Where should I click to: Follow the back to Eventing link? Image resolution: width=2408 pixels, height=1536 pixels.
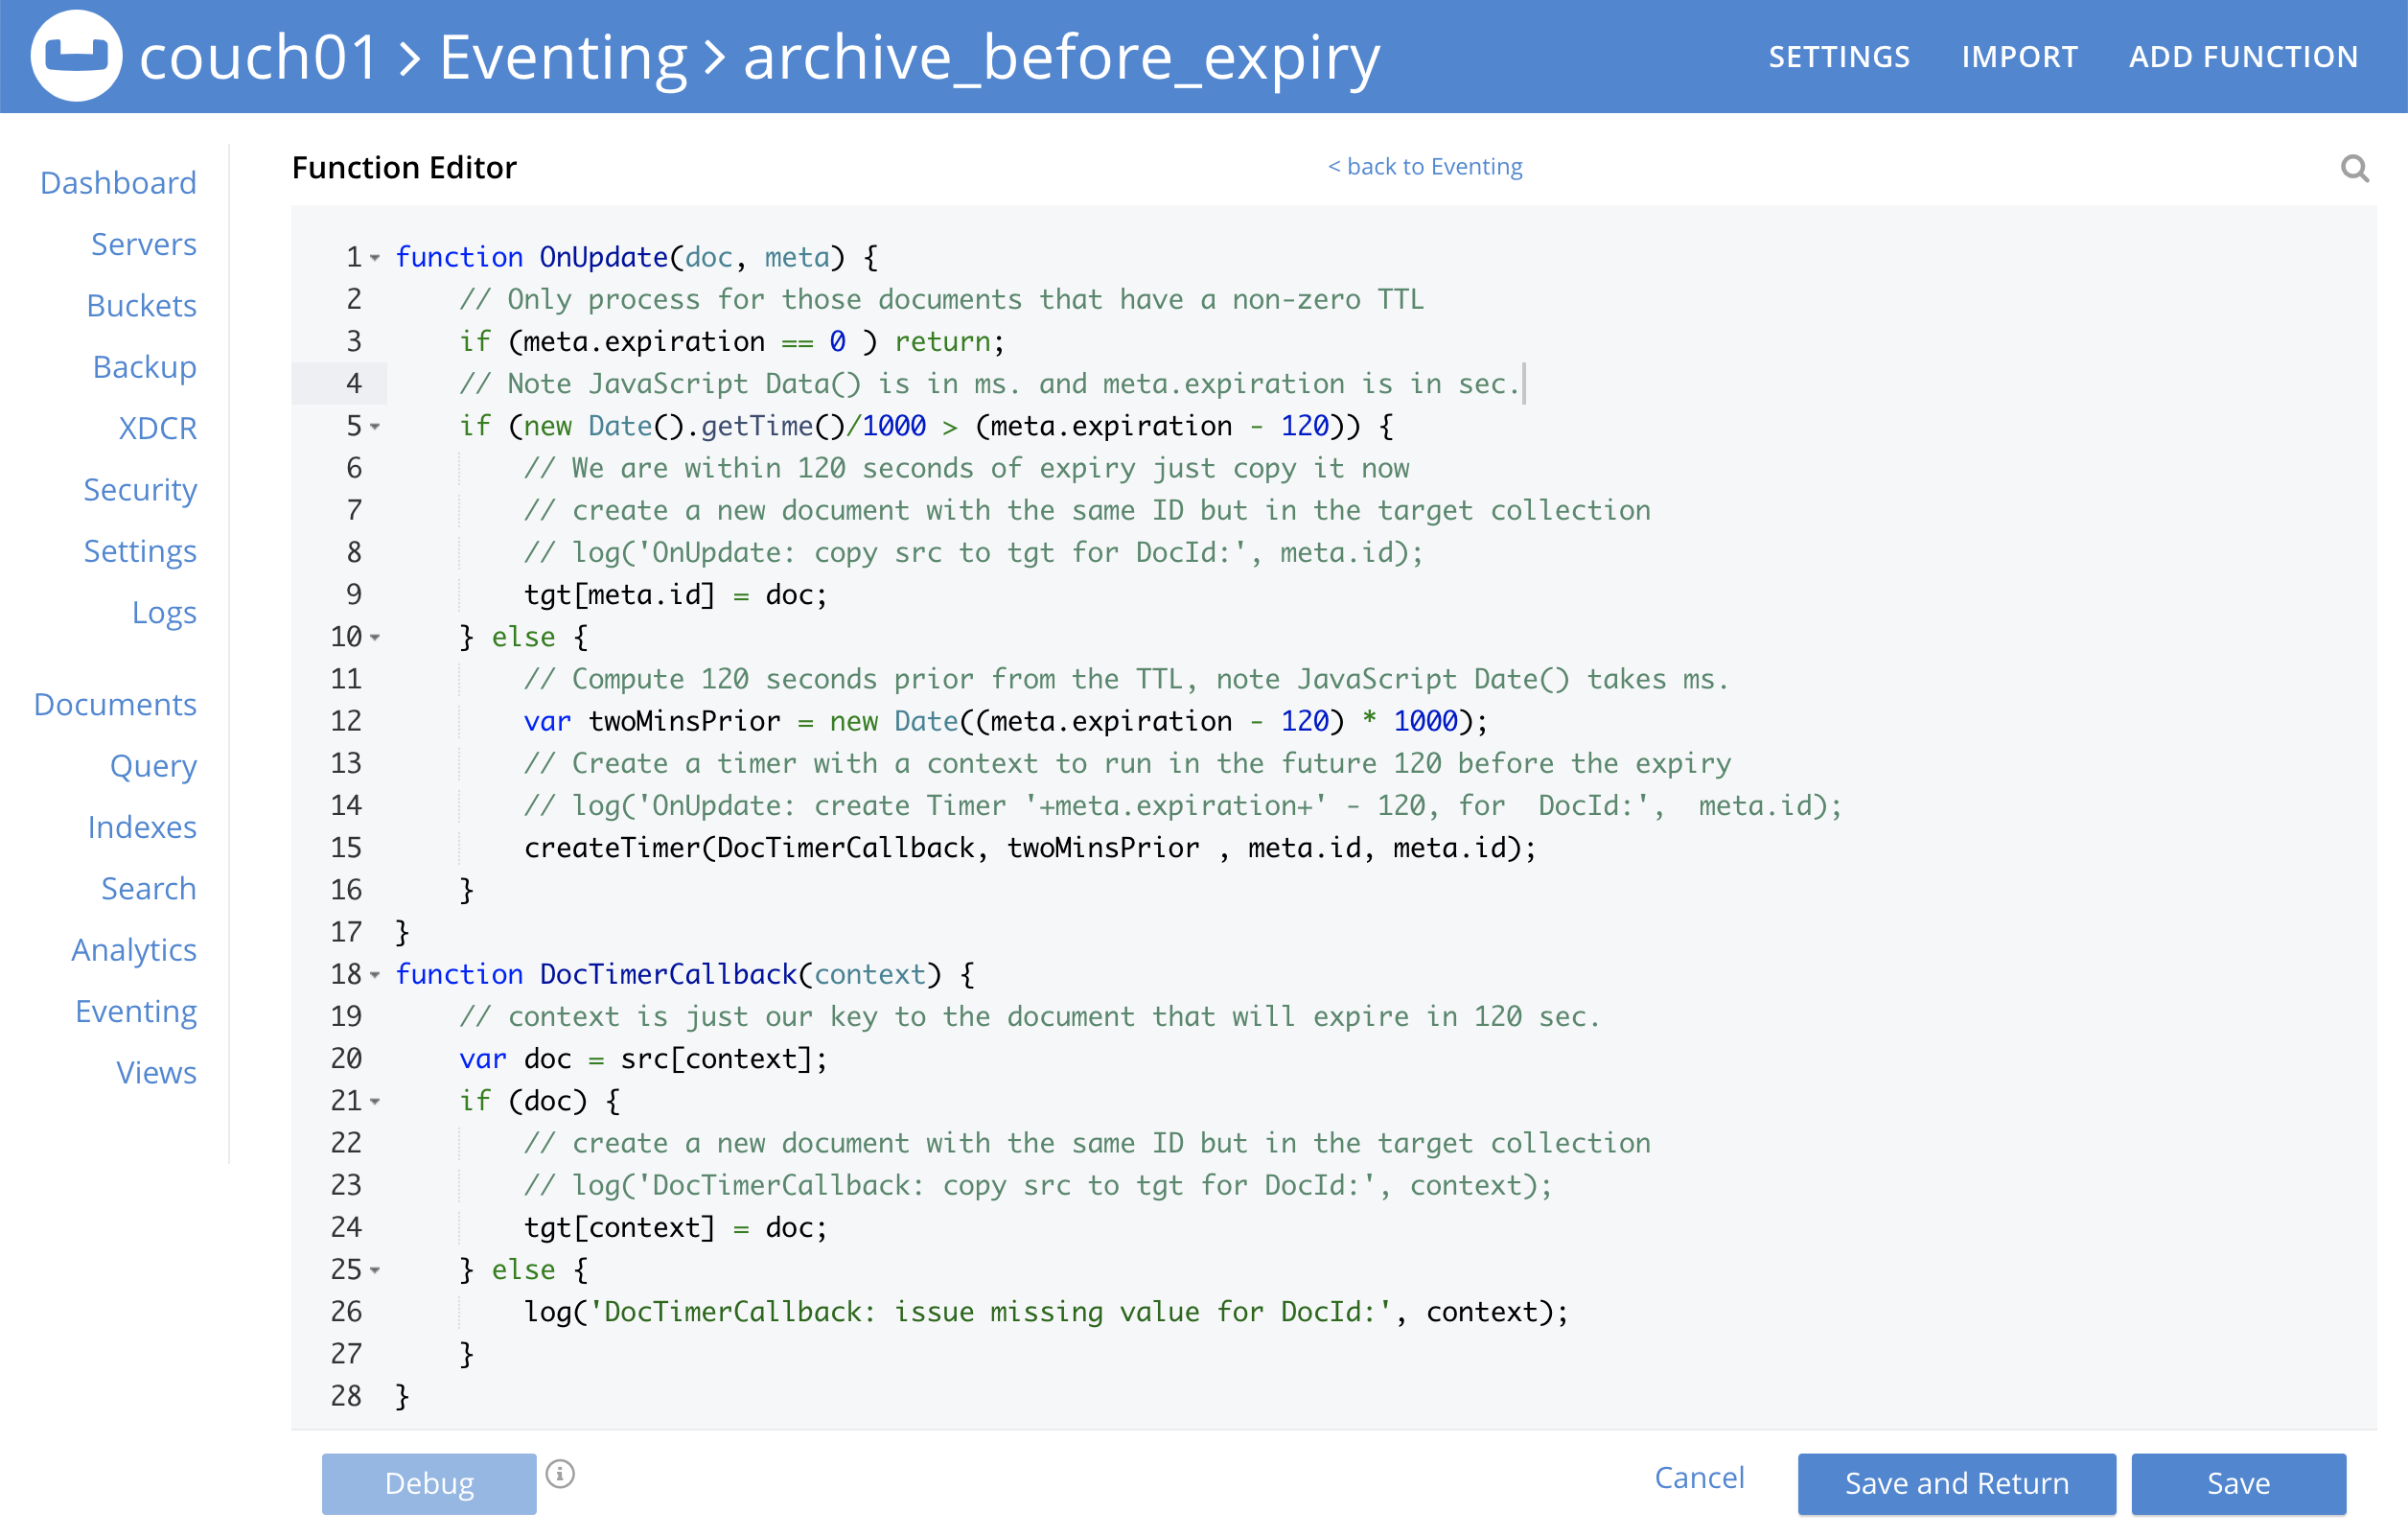[x=1424, y=166]
